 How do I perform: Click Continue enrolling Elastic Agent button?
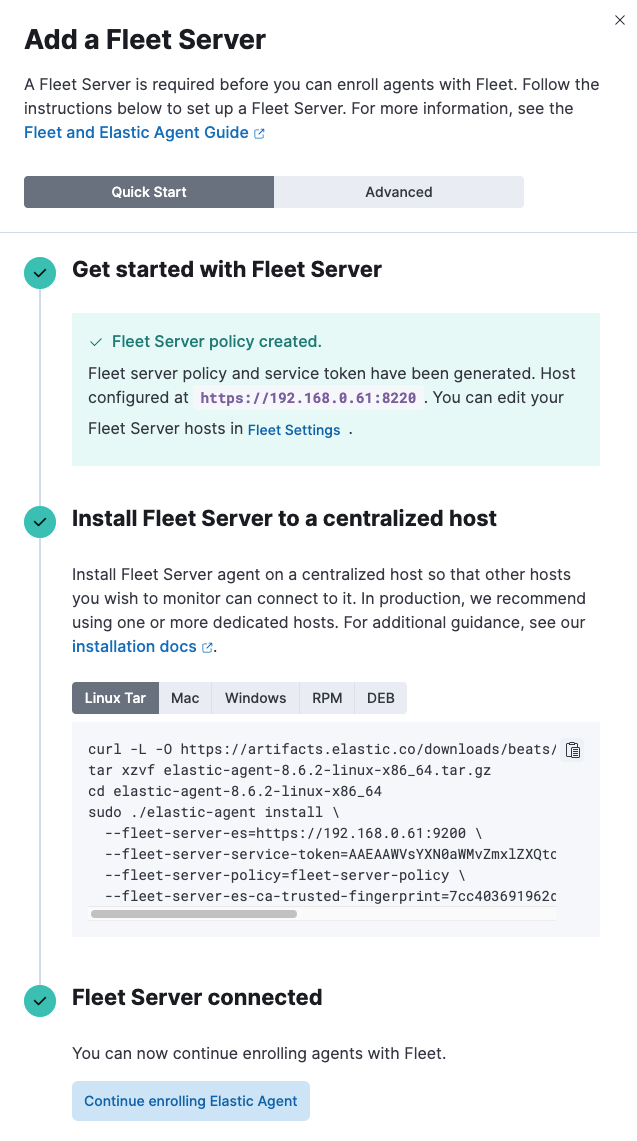click(191, 1101)
